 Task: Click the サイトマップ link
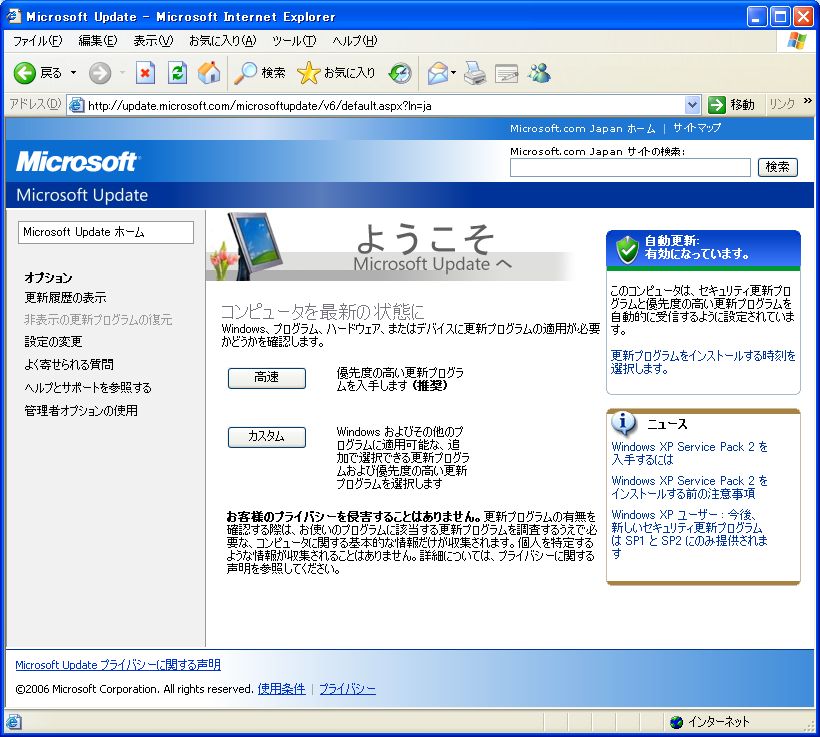coord(697,128)
